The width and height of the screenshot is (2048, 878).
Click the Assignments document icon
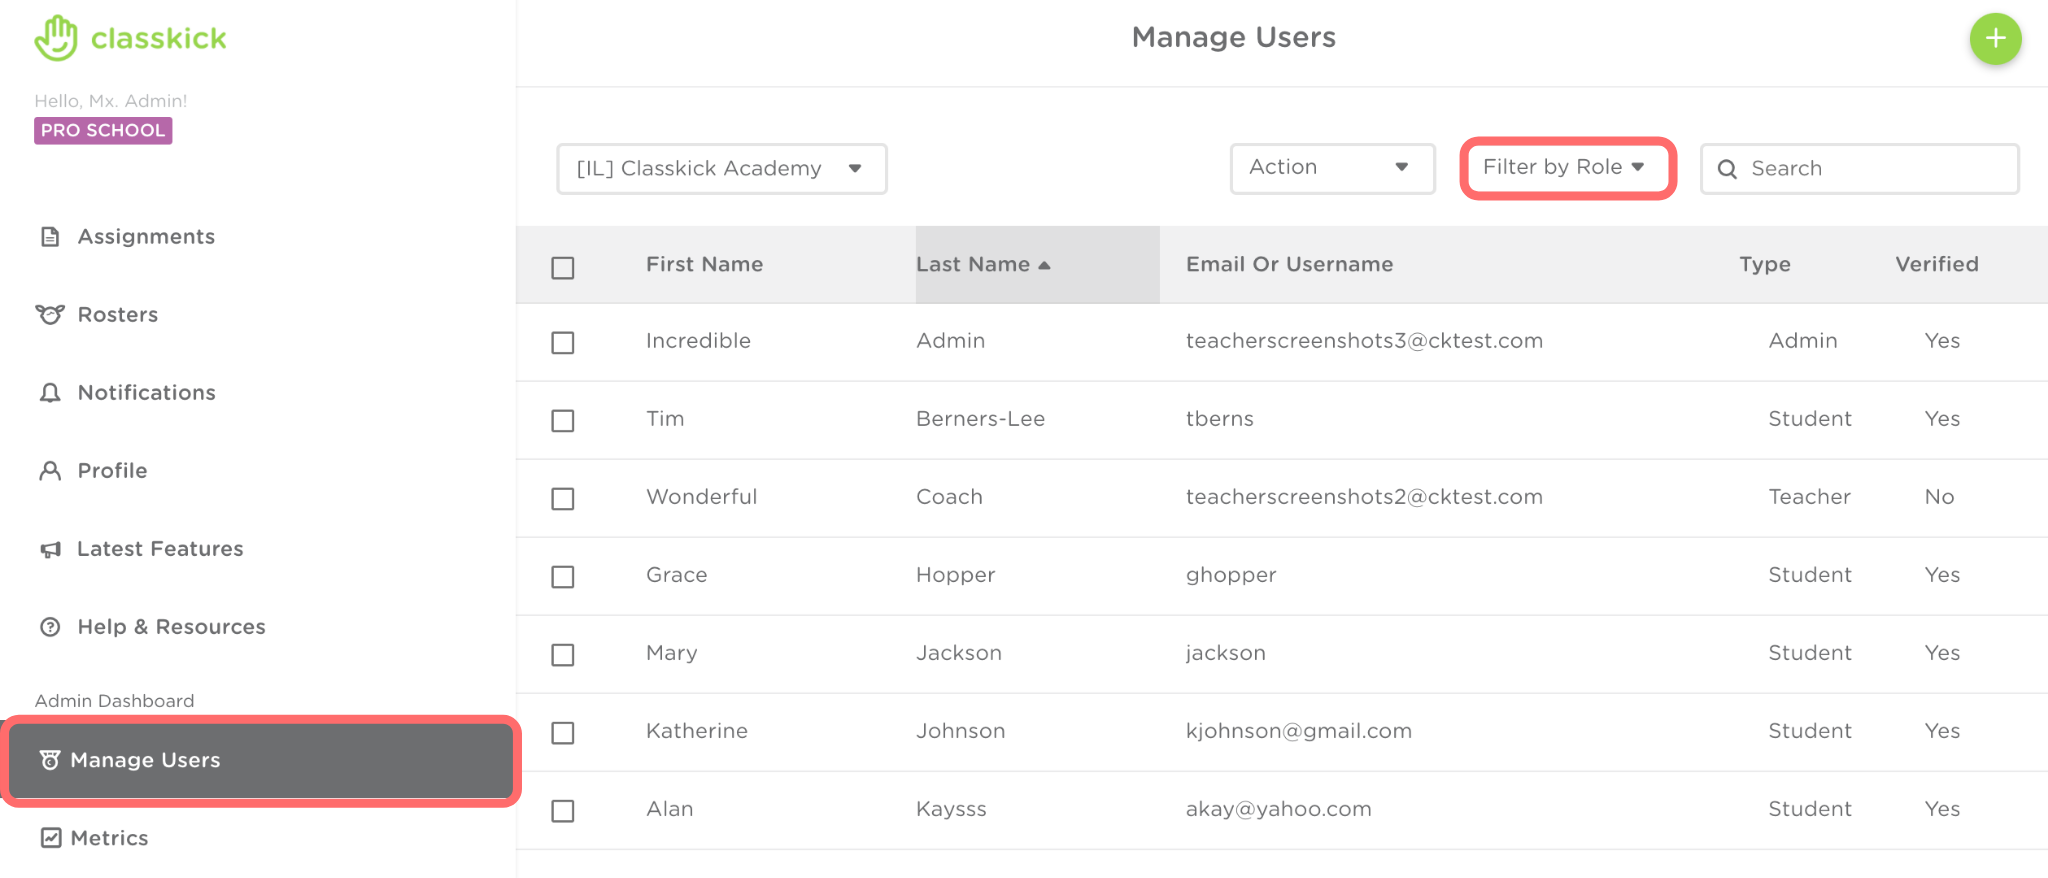click(50, 237)
